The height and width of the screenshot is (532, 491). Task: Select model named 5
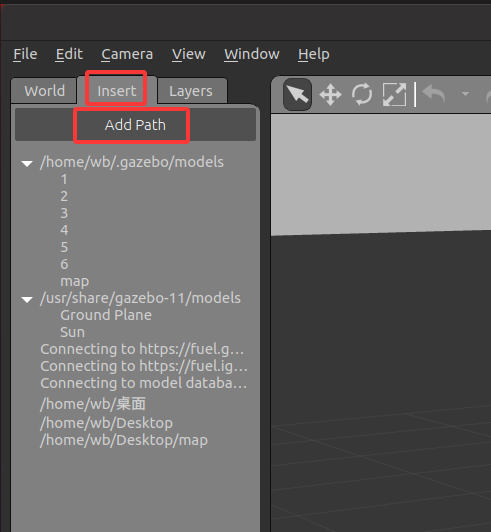(x=64, y=247)
